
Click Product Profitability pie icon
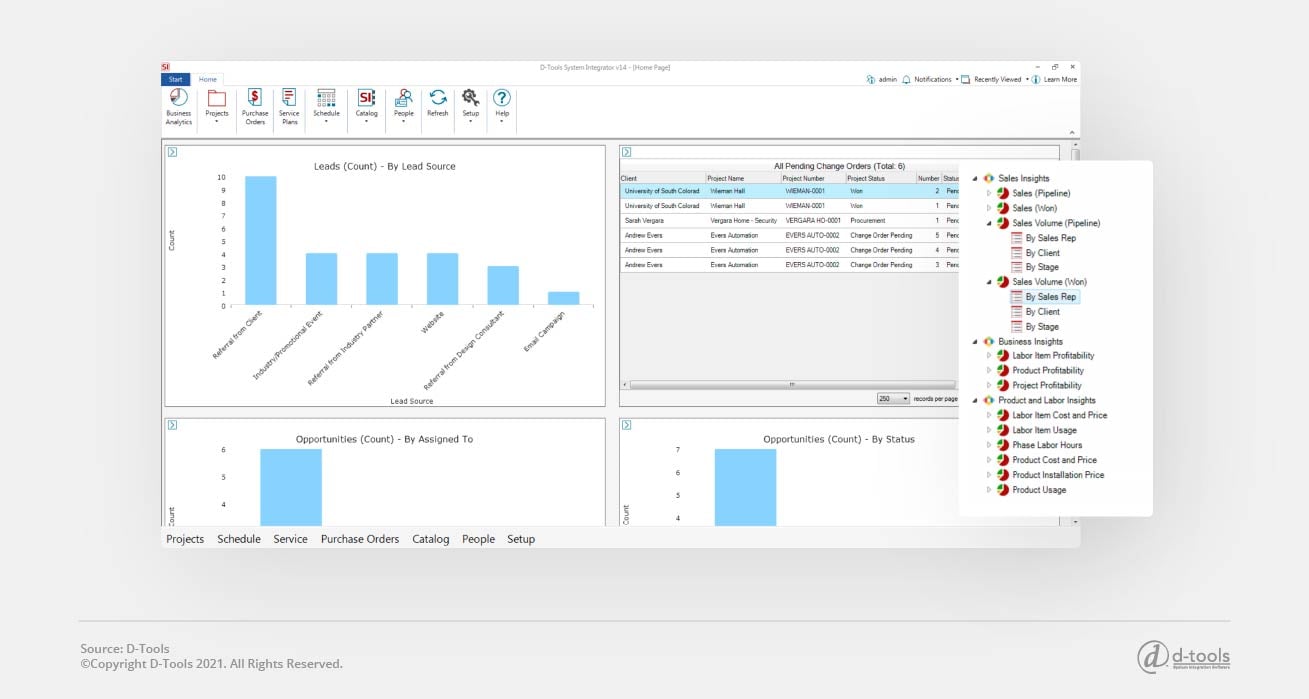pos(1003,371)
